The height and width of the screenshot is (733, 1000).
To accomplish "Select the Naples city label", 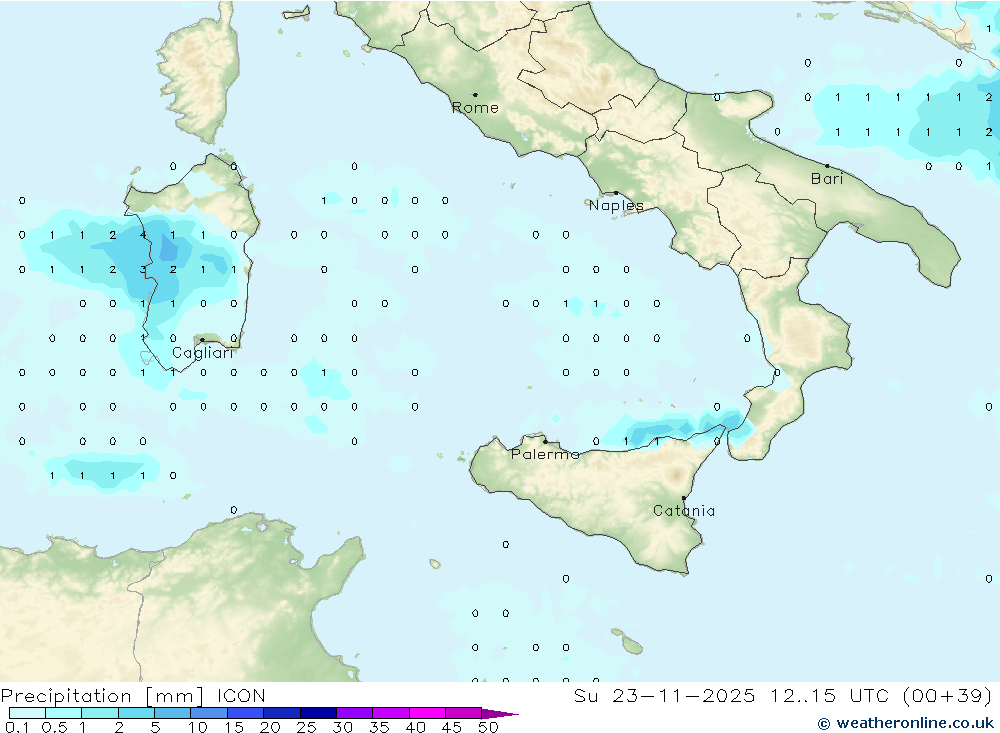I will pos(616,205).
